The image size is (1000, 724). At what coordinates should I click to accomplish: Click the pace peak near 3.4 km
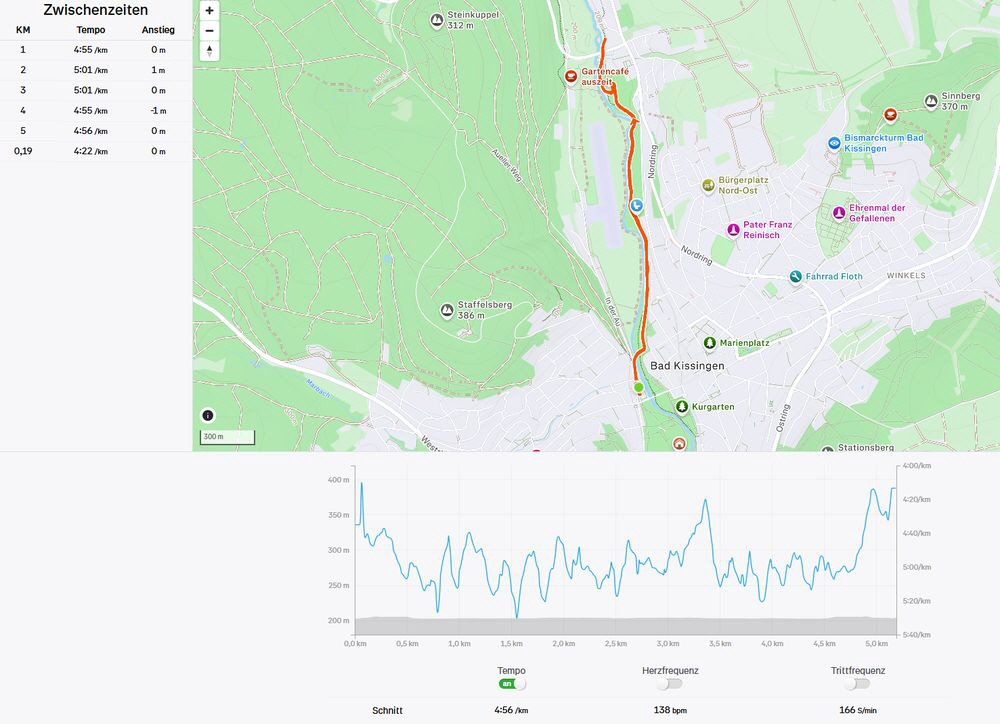click(705, 501)
